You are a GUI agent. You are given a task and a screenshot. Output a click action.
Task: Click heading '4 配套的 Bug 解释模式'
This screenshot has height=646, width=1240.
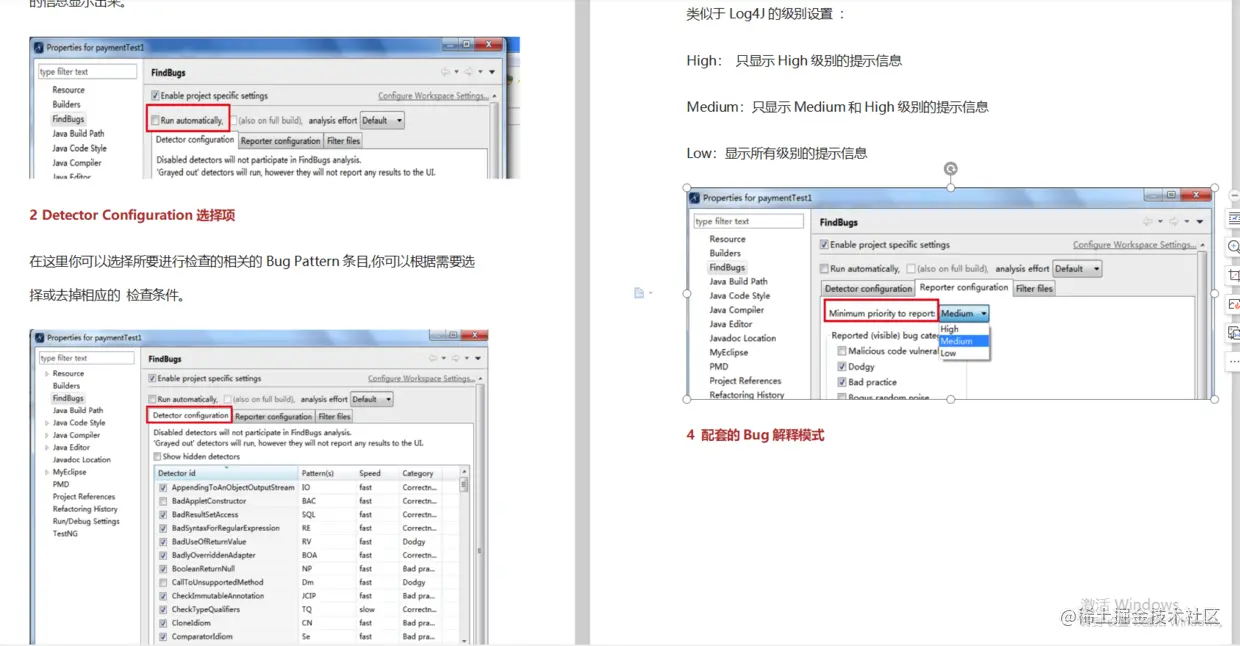pyautogui.click(x=755, y=435)
